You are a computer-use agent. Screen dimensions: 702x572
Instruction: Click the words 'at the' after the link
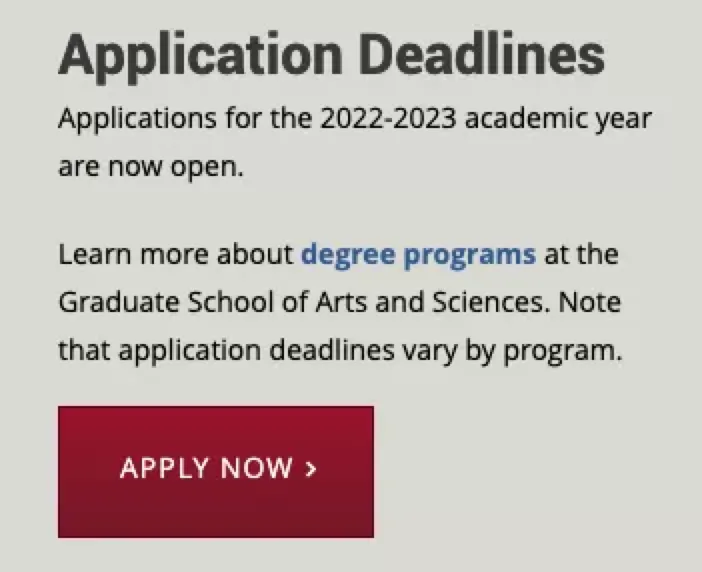582,254
